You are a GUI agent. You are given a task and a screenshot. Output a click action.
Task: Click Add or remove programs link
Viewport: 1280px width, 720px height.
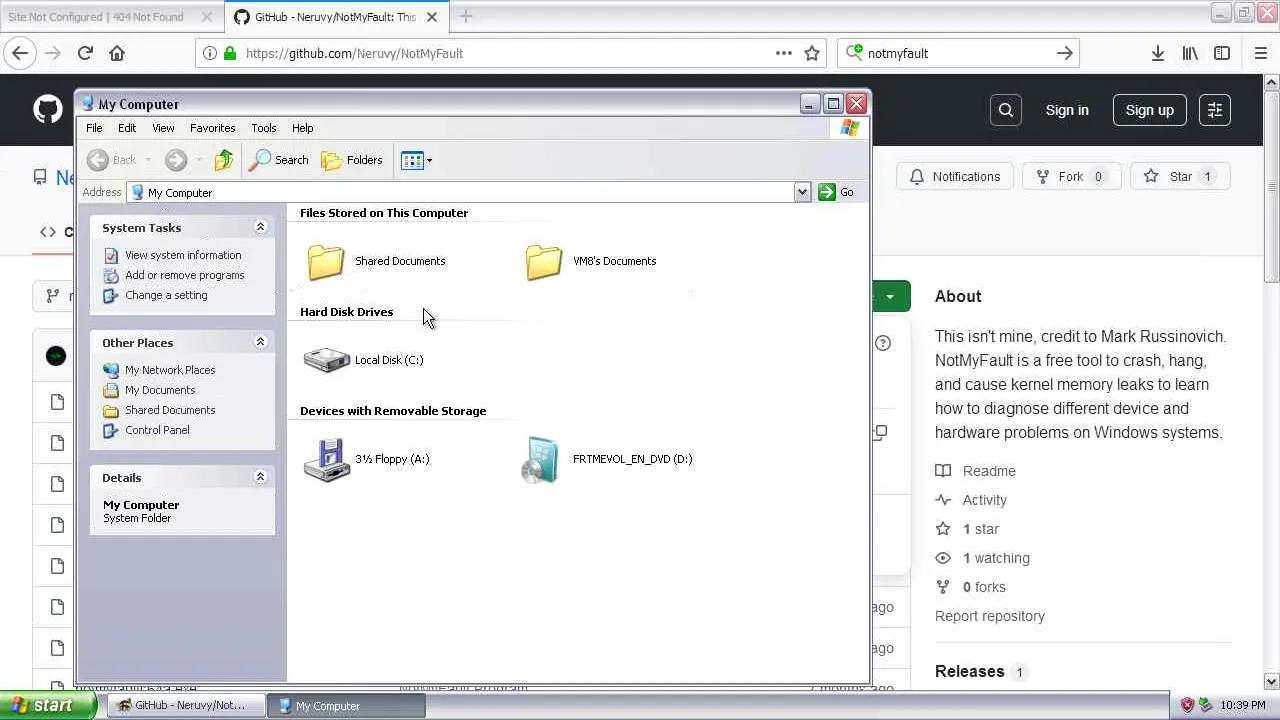185,275
